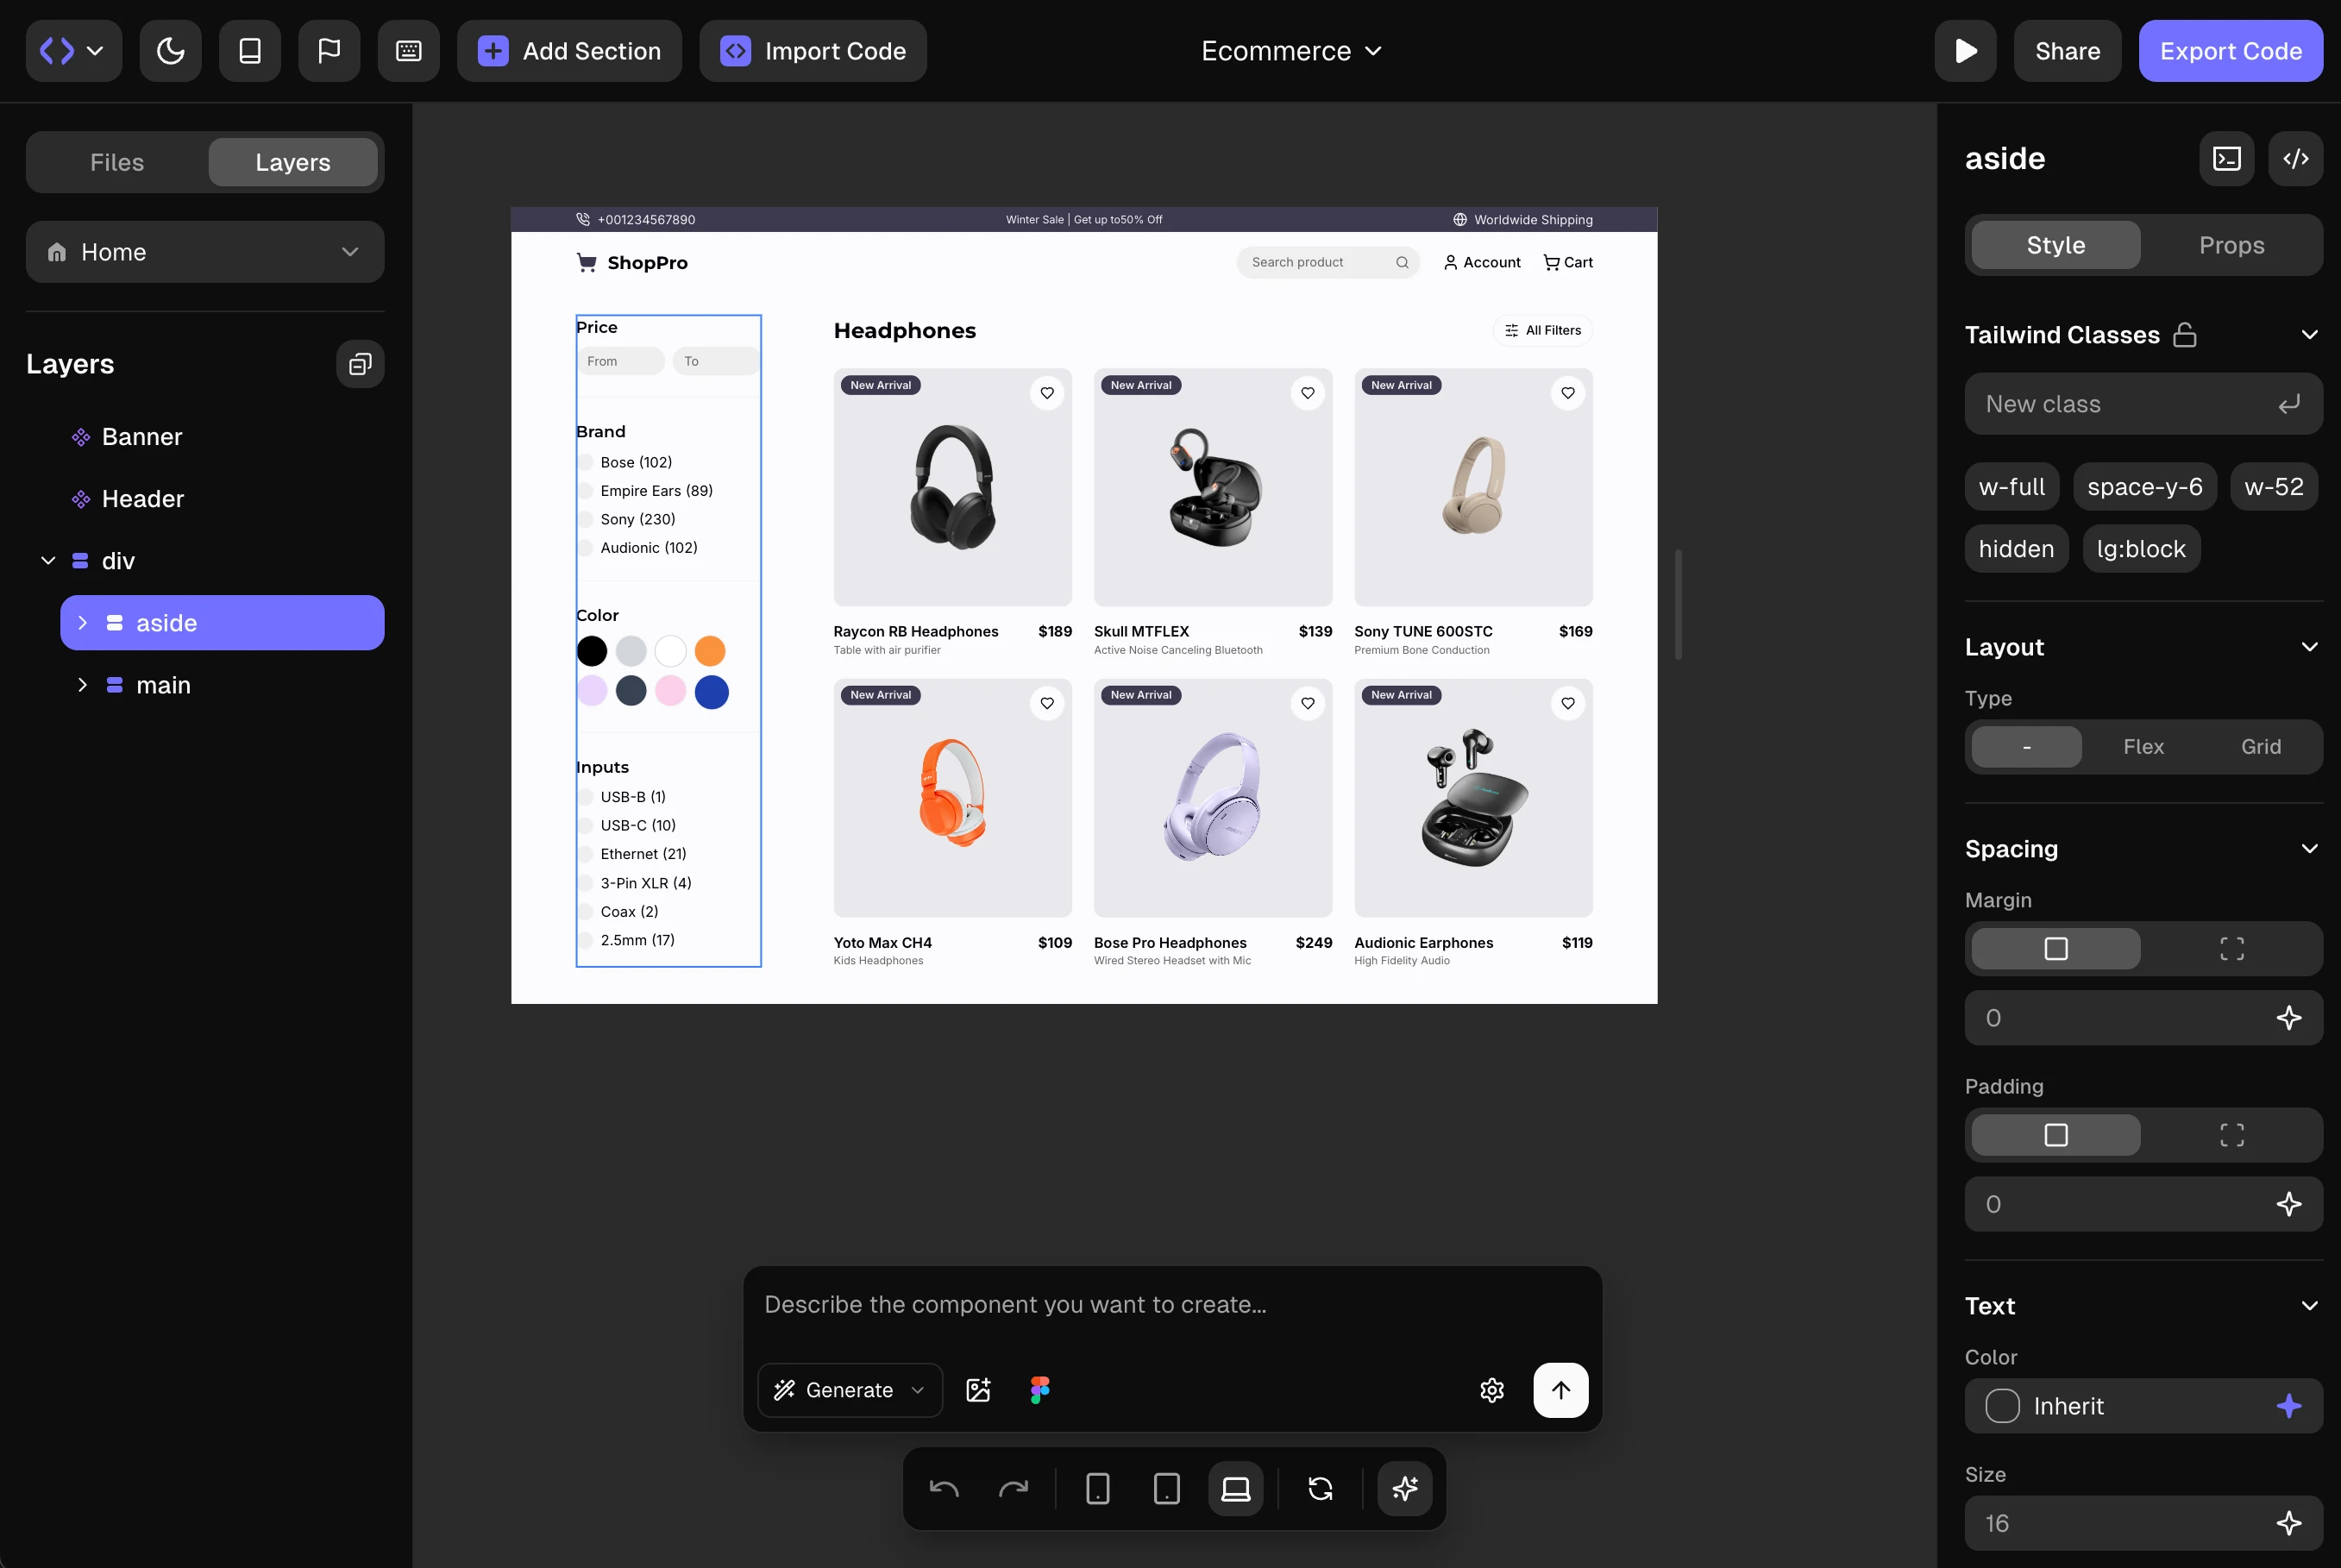Click padding value sparkle icon
Screen dimensions: 2341x1568
[x=2289, y=1204]
